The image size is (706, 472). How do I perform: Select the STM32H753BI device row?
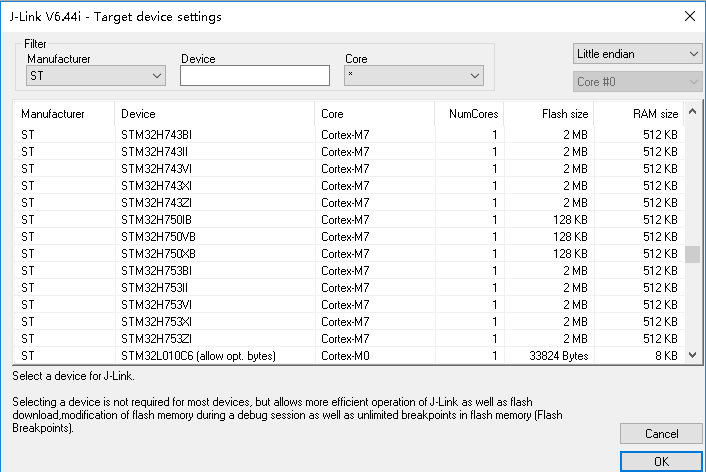349,271
